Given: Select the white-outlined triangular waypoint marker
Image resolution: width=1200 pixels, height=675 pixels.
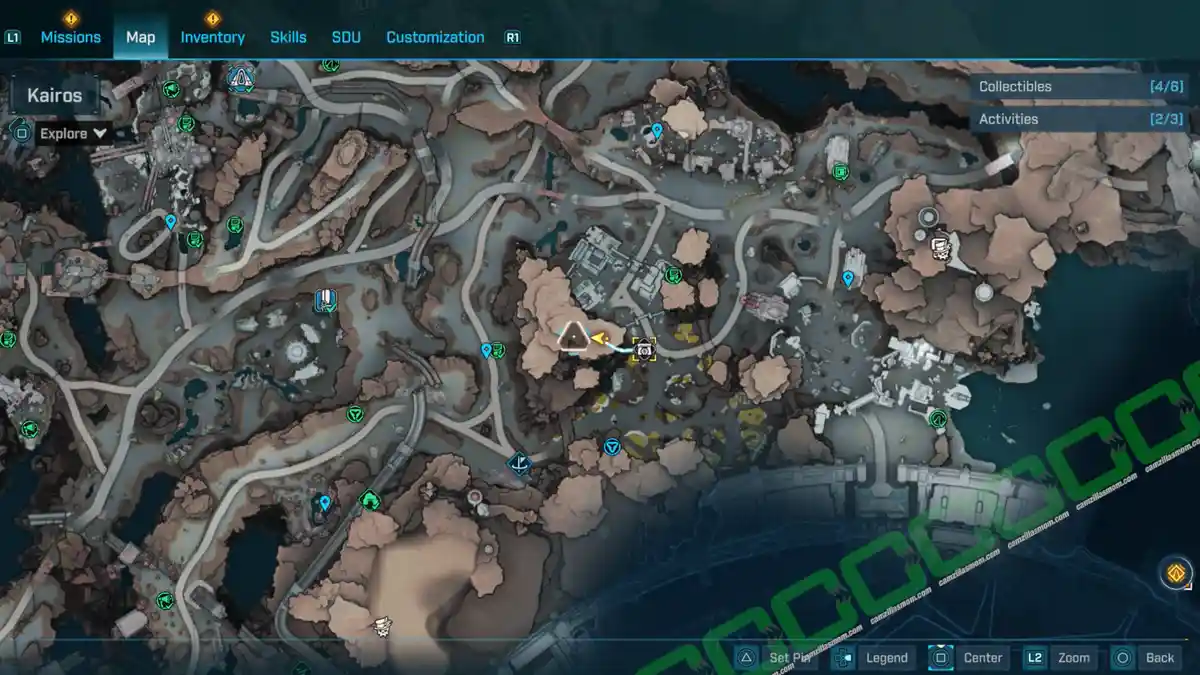Looking at the screenshot, I should pyautogui.click(x=573, y=337).
